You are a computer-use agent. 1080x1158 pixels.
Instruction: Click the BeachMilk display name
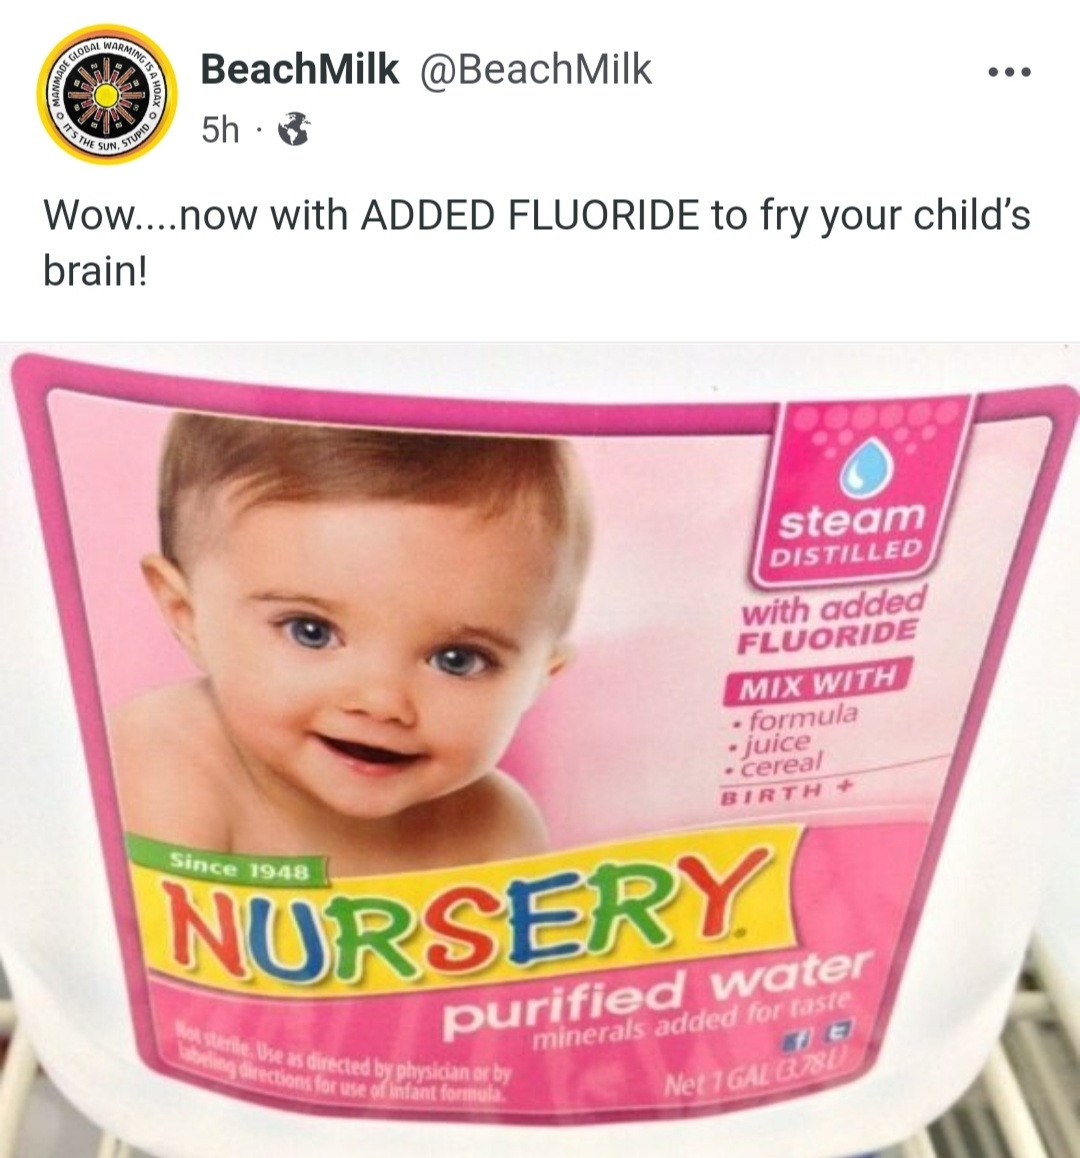pyautogui.click(x=299, y=69)
